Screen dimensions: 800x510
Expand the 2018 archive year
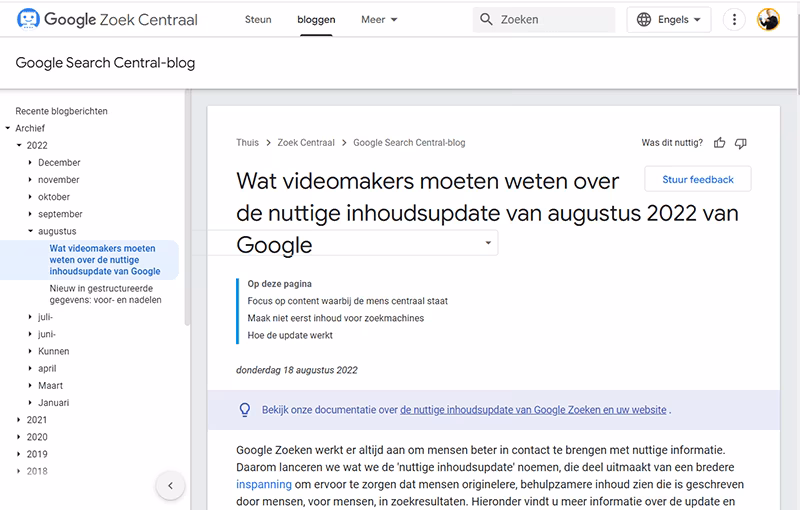pos(19,471)
